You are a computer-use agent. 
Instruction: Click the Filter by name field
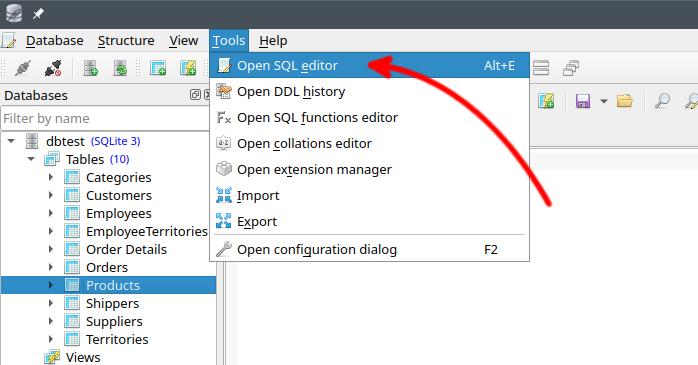point(105,118)
